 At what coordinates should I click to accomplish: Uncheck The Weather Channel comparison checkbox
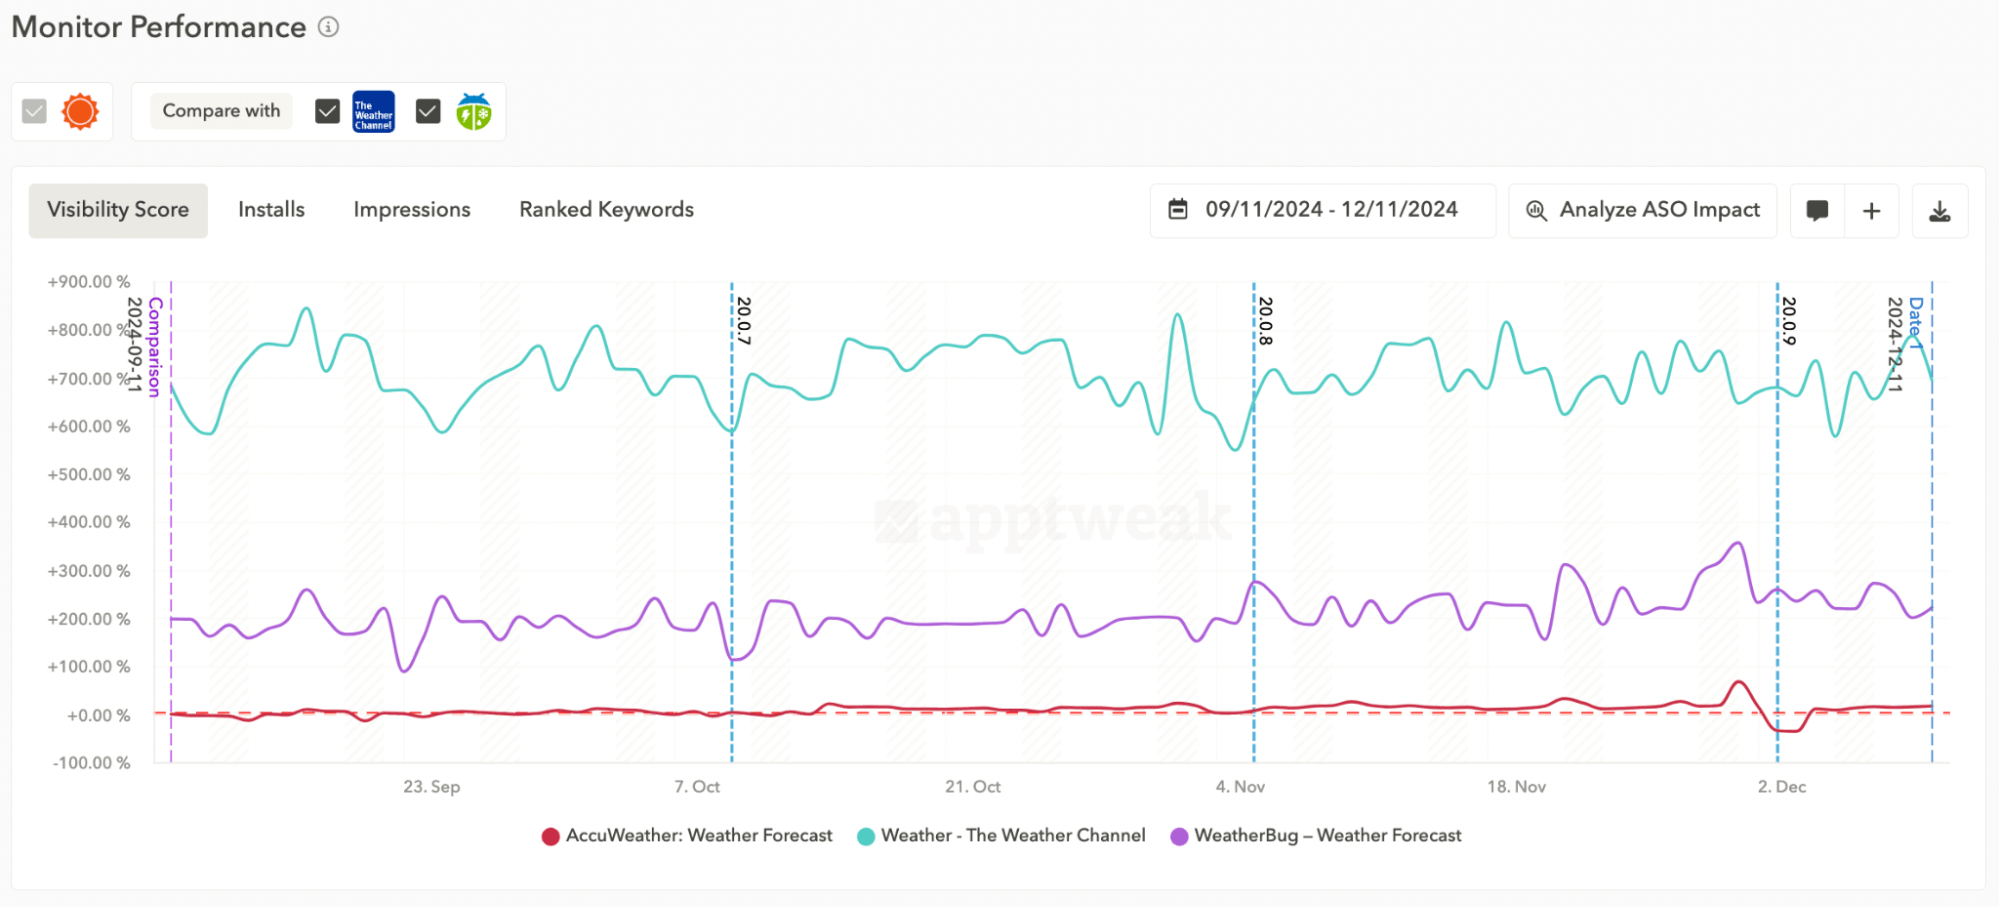point(327,111)
